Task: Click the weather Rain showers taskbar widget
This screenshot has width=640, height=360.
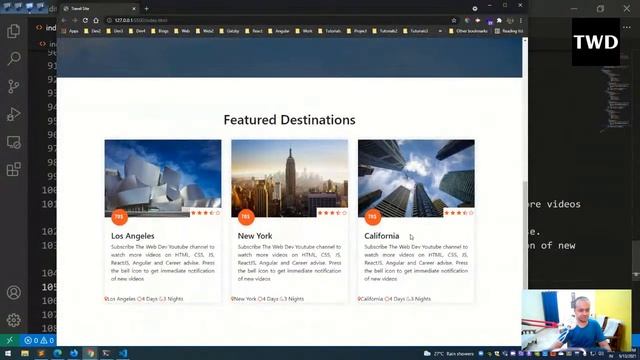Action: click(x=449, y=353)
